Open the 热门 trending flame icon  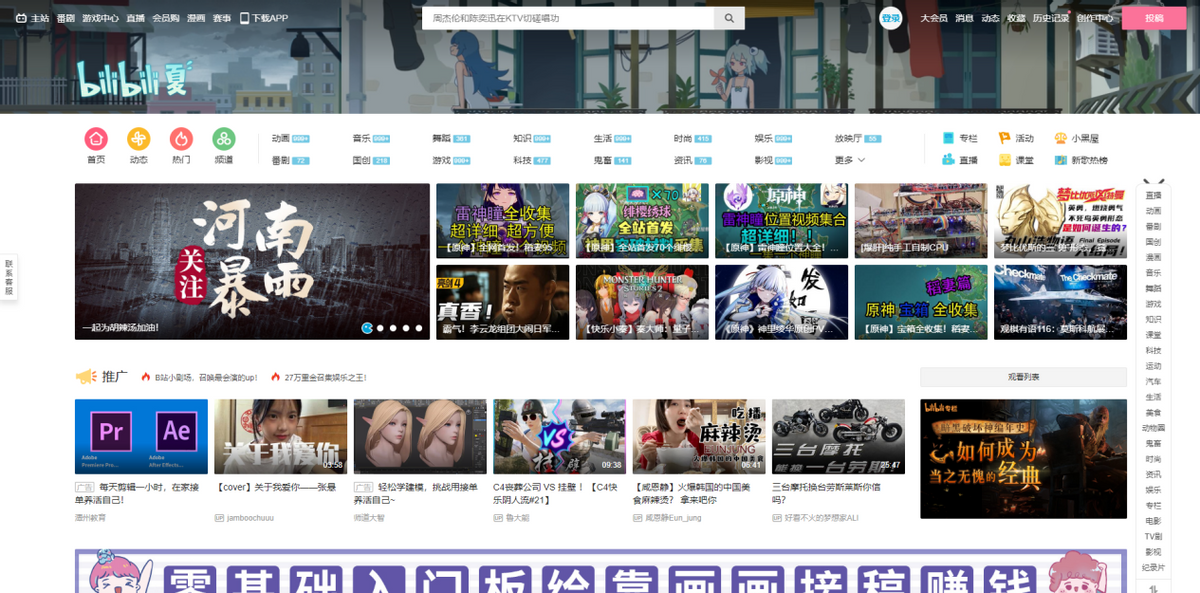(x=181, y=140)
